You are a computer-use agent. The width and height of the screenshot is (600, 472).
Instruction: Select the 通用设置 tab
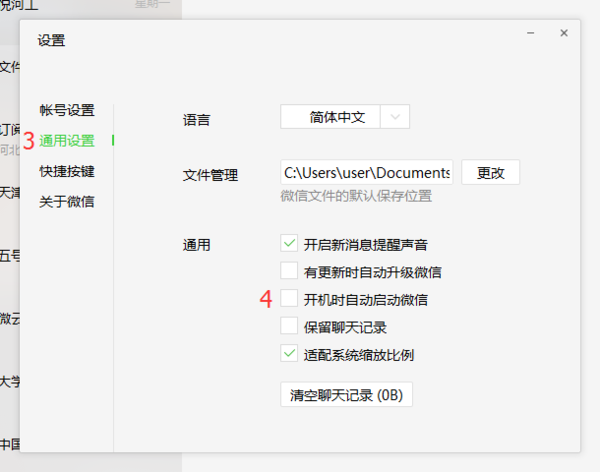click(67, 141)
